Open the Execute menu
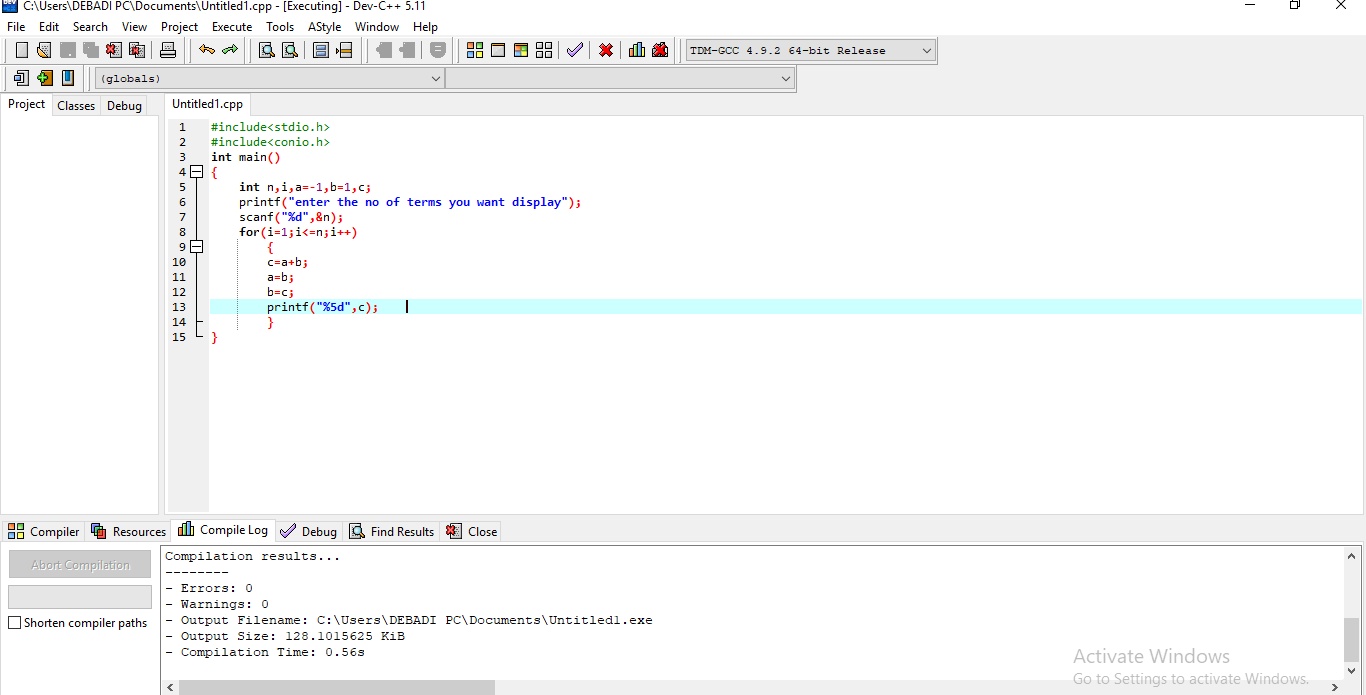The height and width of the screenshot is (695, 1366). tap(232, 27)
